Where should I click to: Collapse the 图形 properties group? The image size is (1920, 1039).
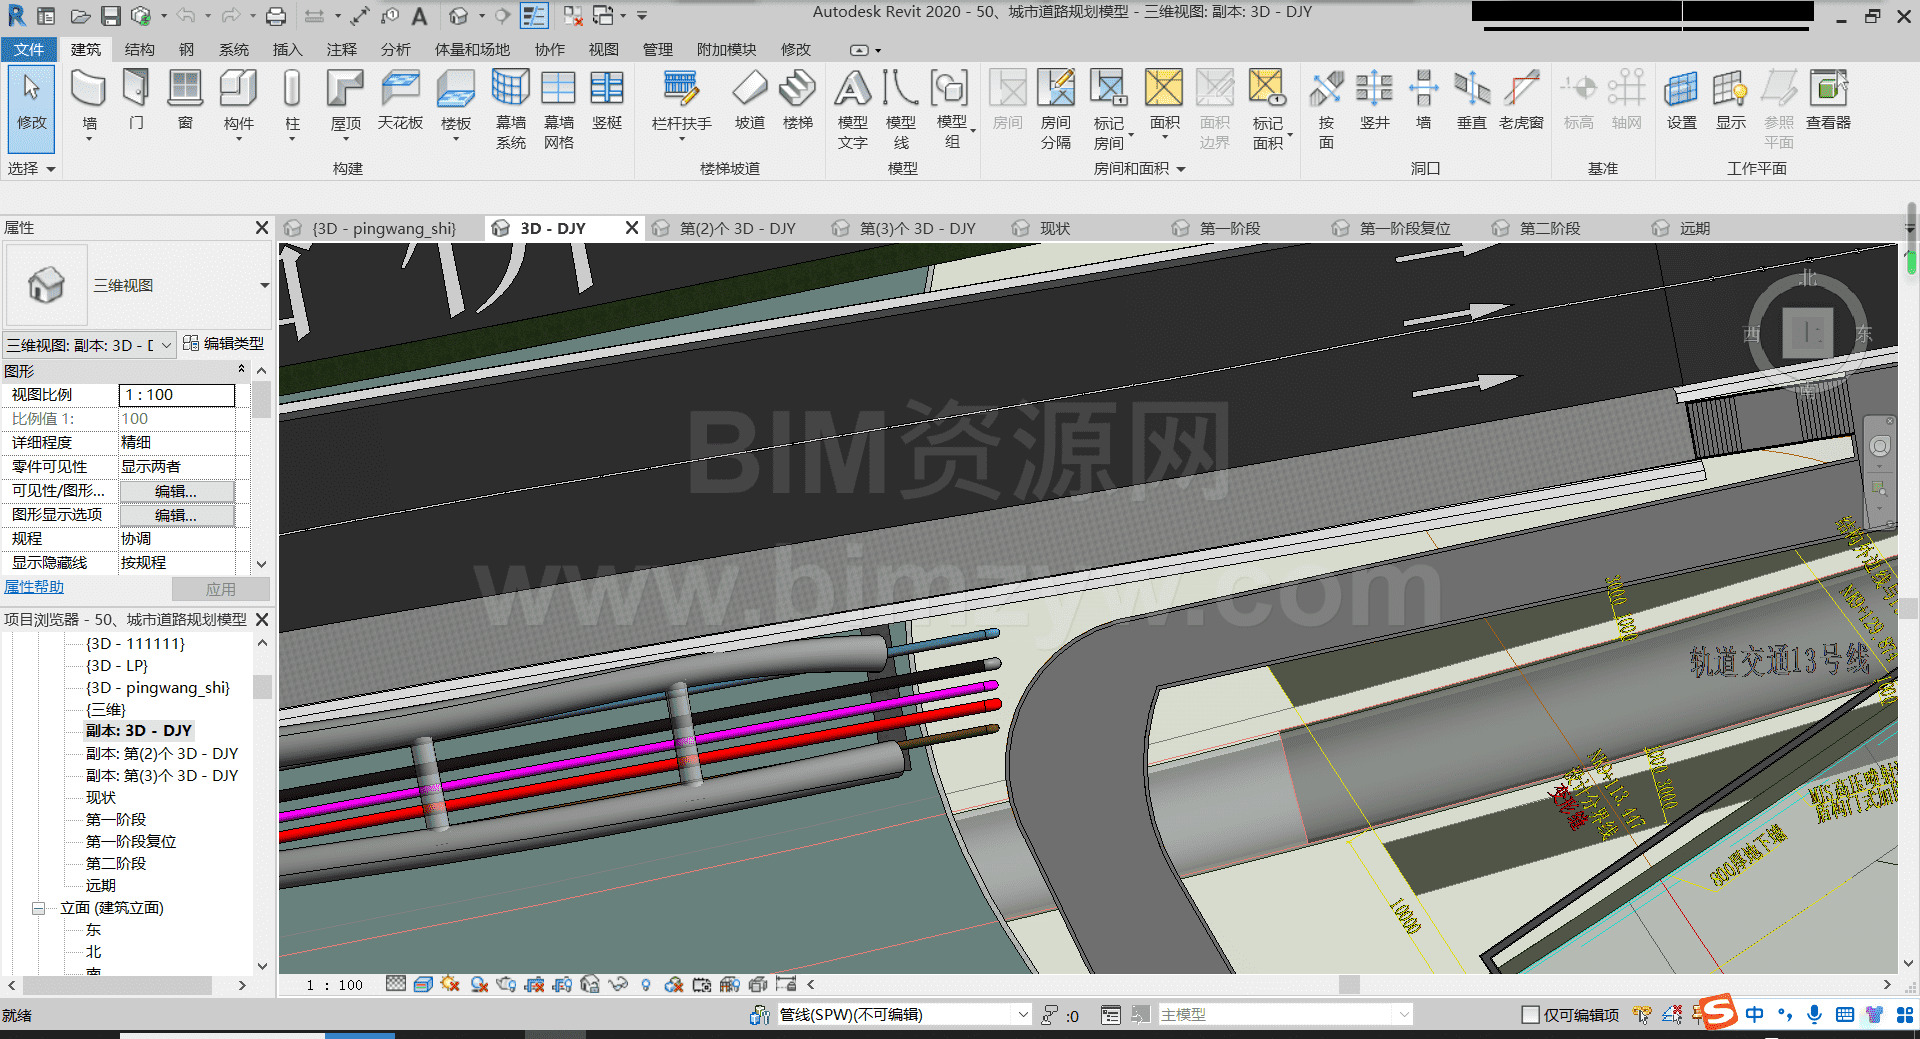pyautogui.click(x=241, y=370)
